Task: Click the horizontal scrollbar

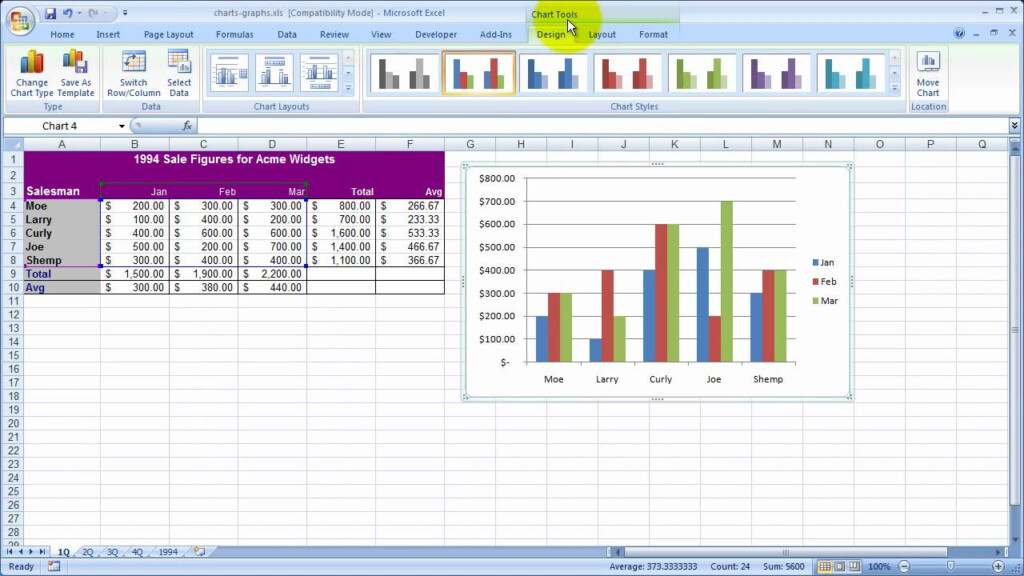Action: (x=785, y=552)
